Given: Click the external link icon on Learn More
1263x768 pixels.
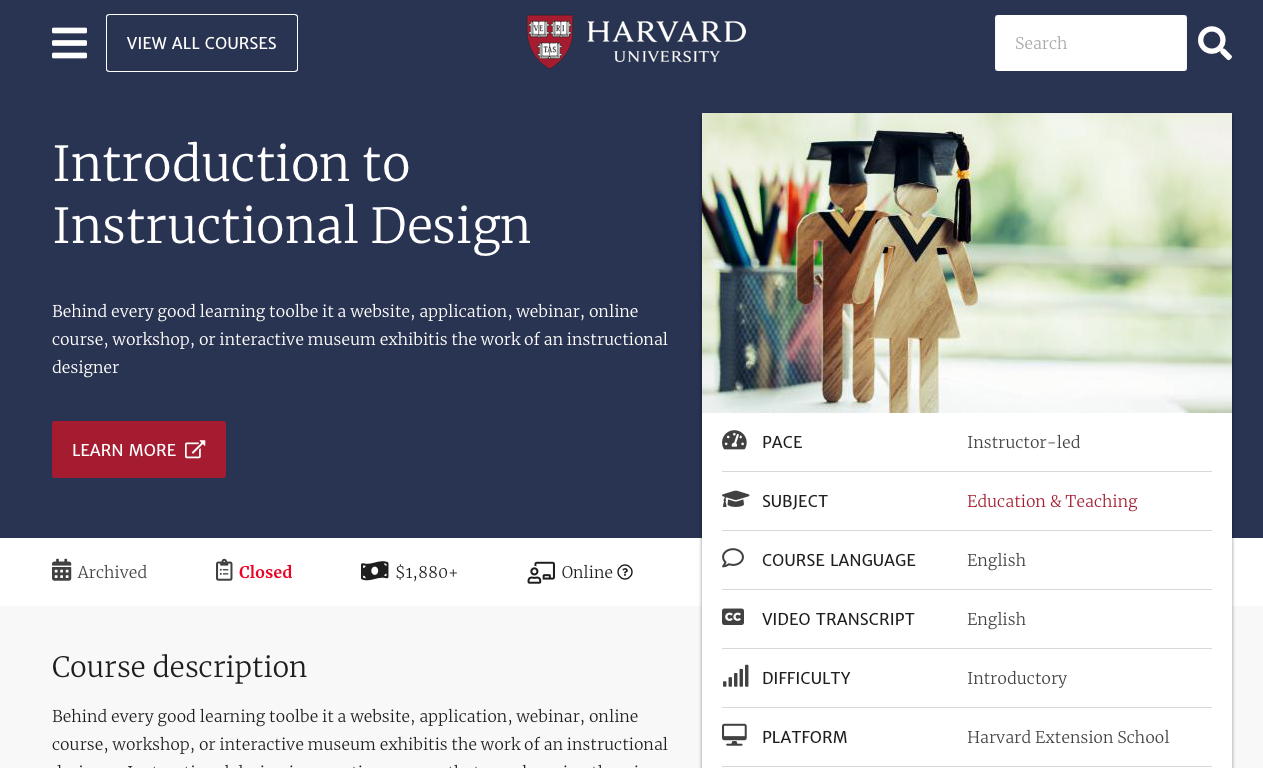Looking at the screenshot, I should pyautogui.click(x=195, y=449).
